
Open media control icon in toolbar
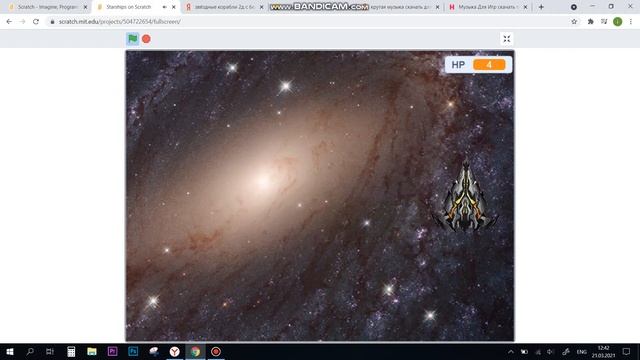(x=604, y=22)
